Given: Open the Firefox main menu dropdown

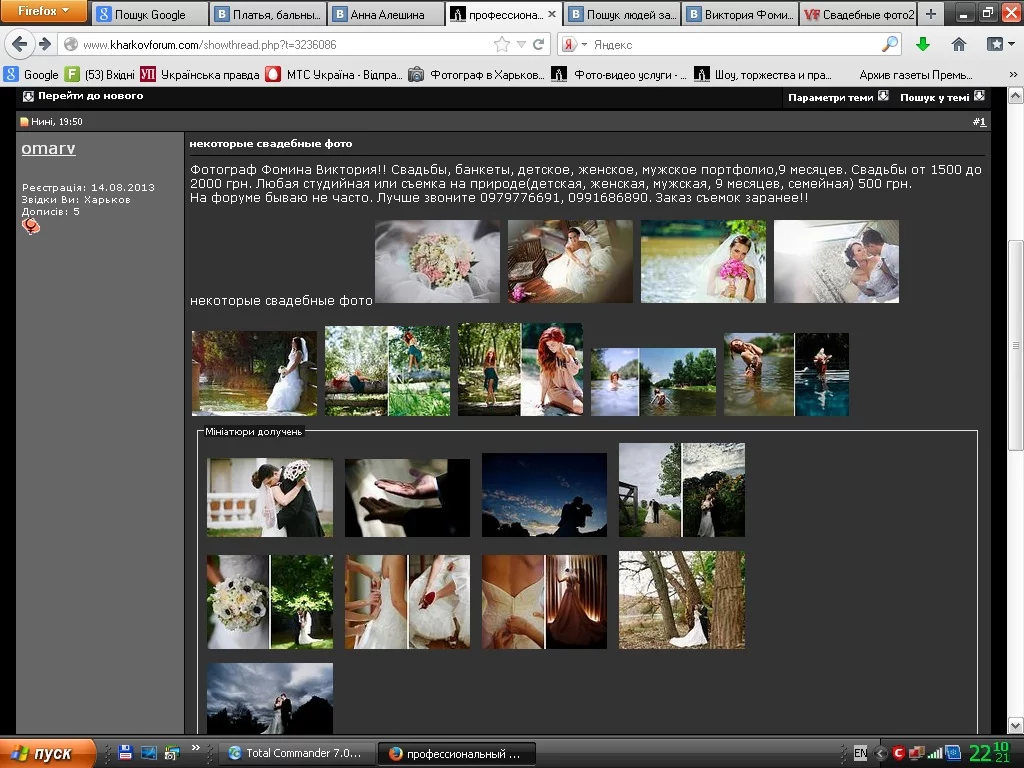Looking at the screenshot, I should tap(44, 12).
